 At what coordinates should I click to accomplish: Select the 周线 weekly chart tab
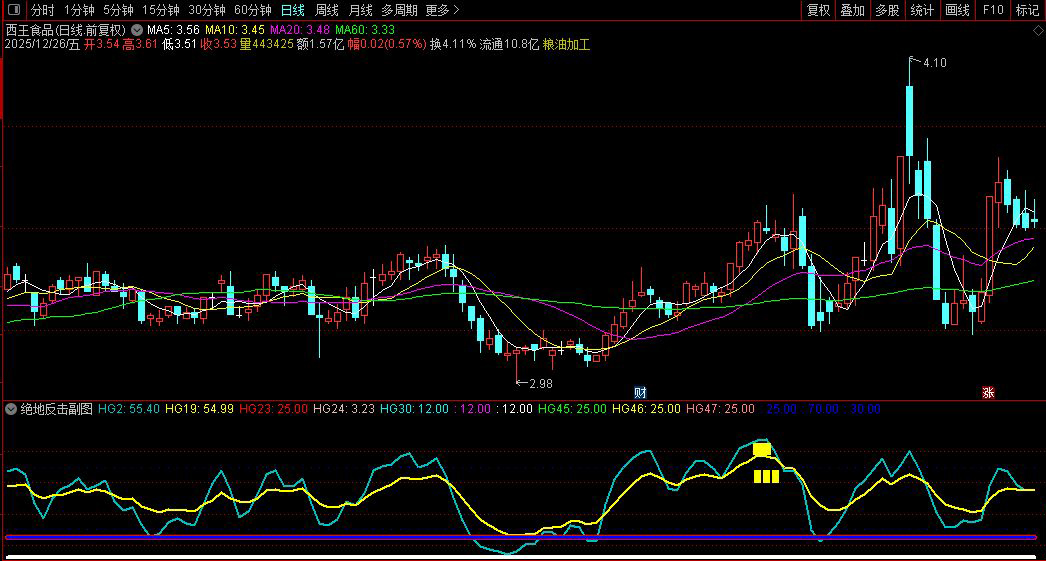tap(326, 10)
